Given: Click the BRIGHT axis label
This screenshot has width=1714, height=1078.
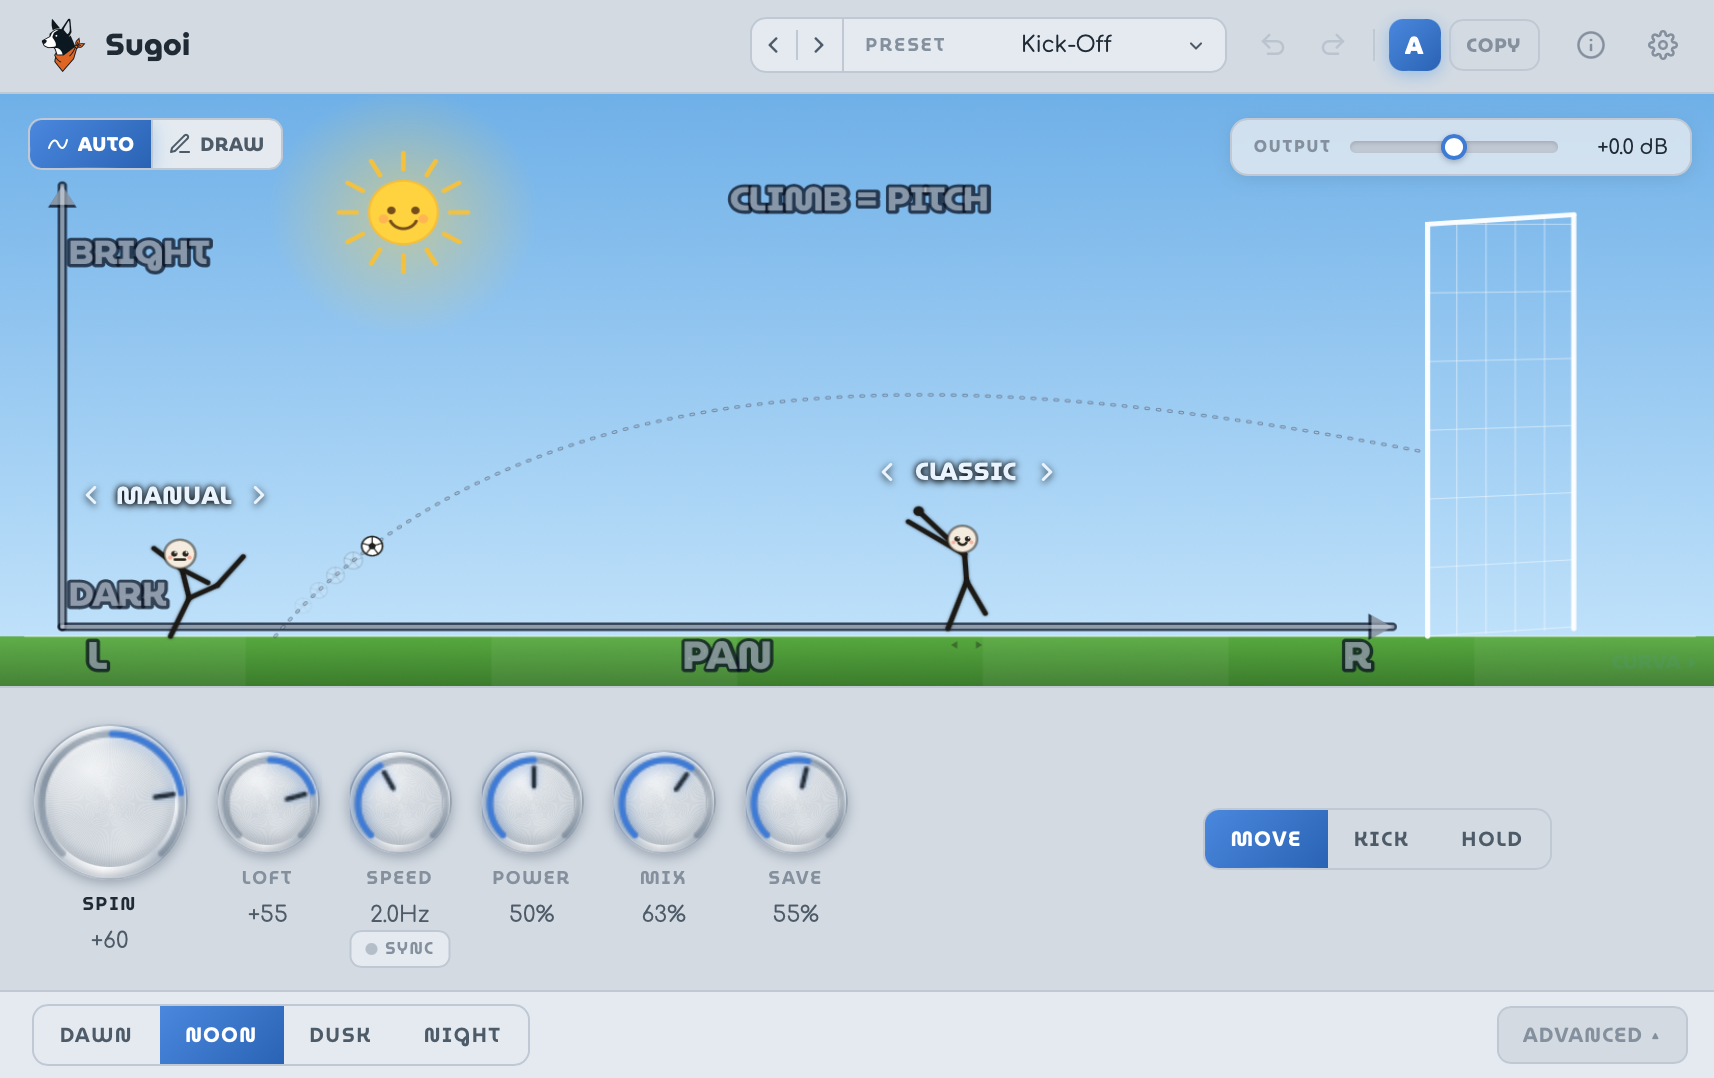Looking at the screenshot, I should point(139,253).
